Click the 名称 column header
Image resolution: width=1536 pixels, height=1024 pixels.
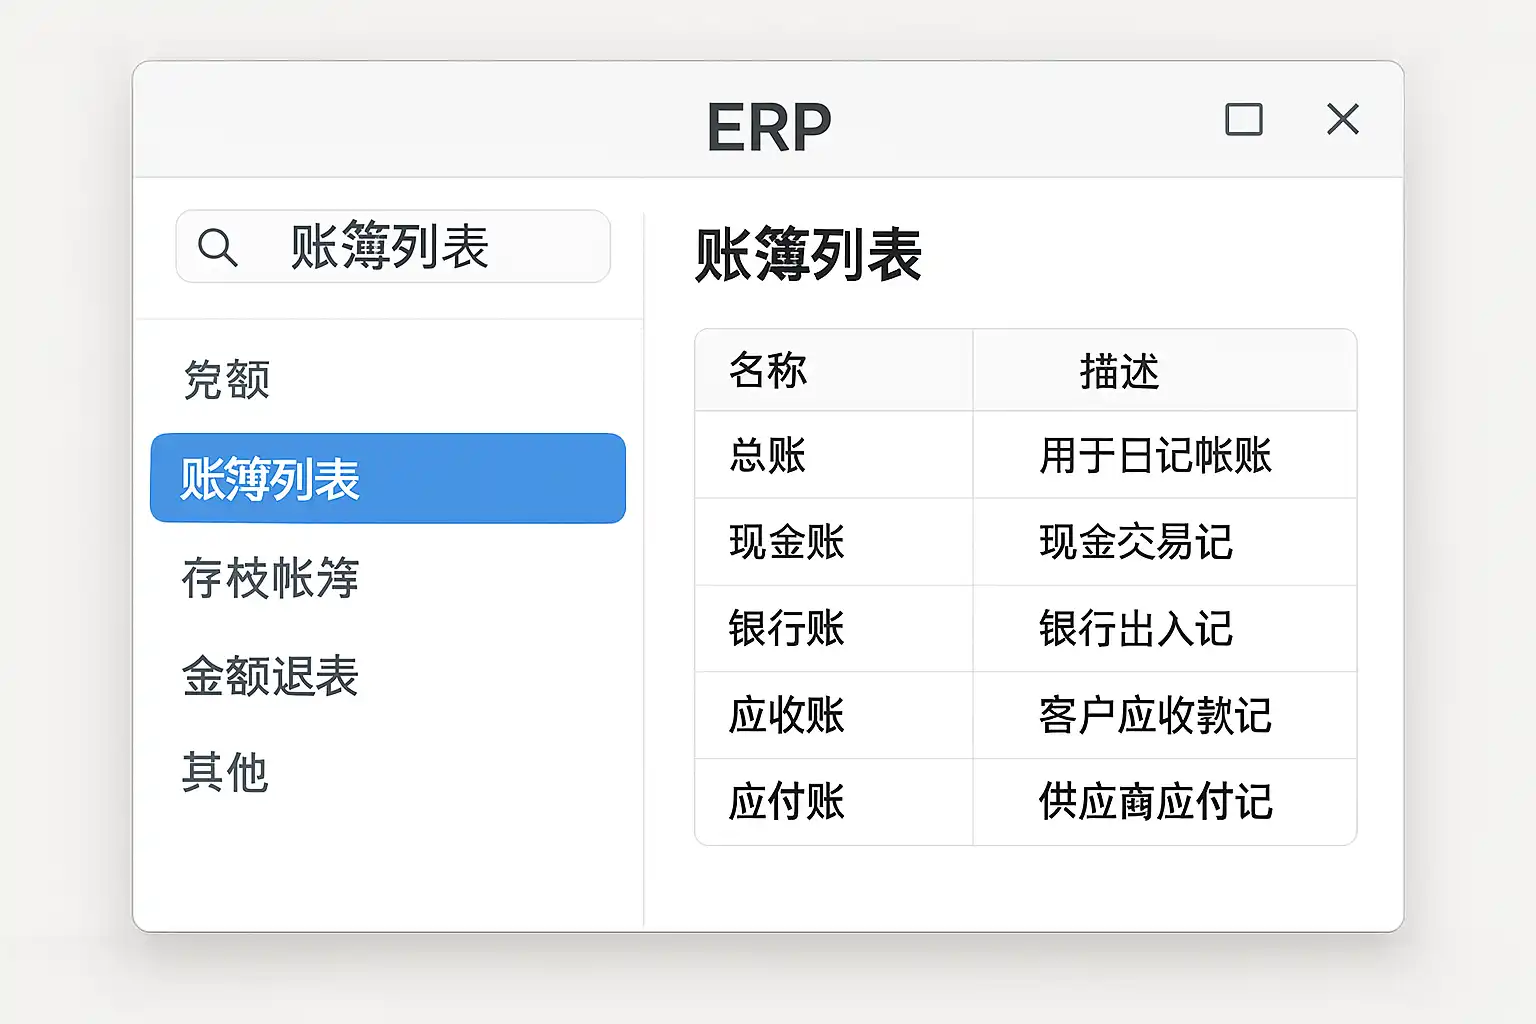(x=768, y=371)
